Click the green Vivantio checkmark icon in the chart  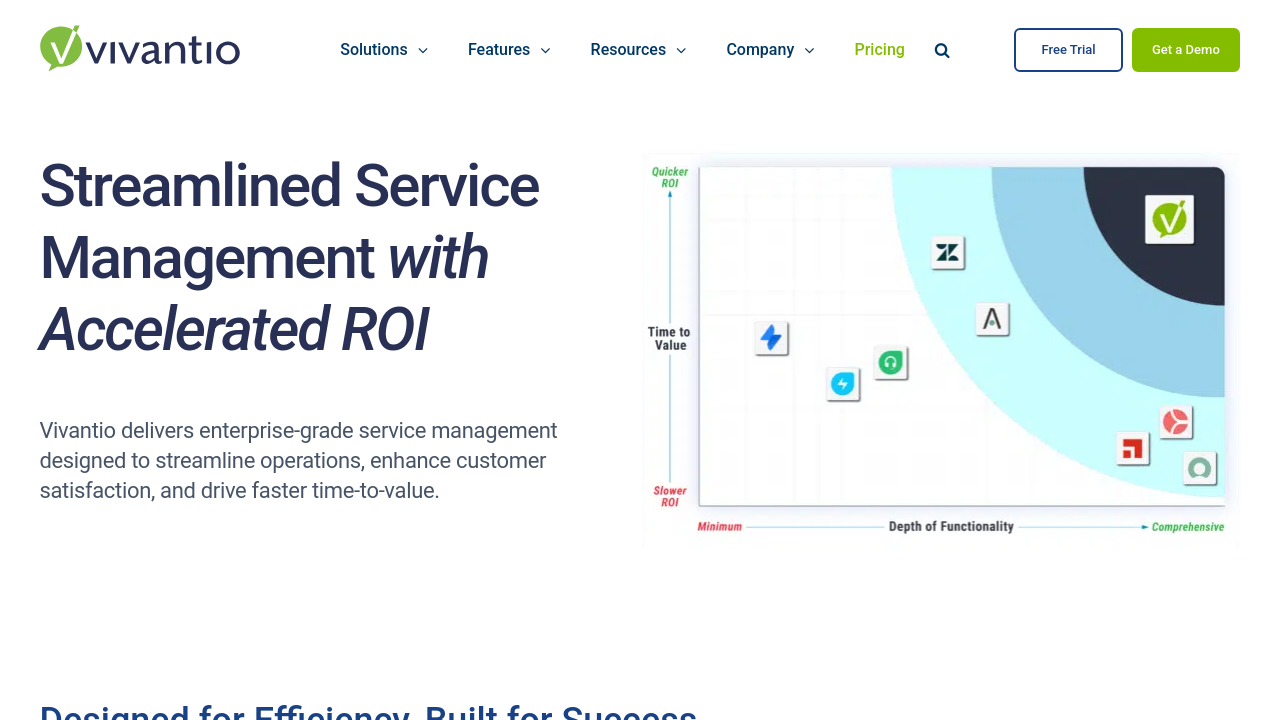tap(1169, 219)
